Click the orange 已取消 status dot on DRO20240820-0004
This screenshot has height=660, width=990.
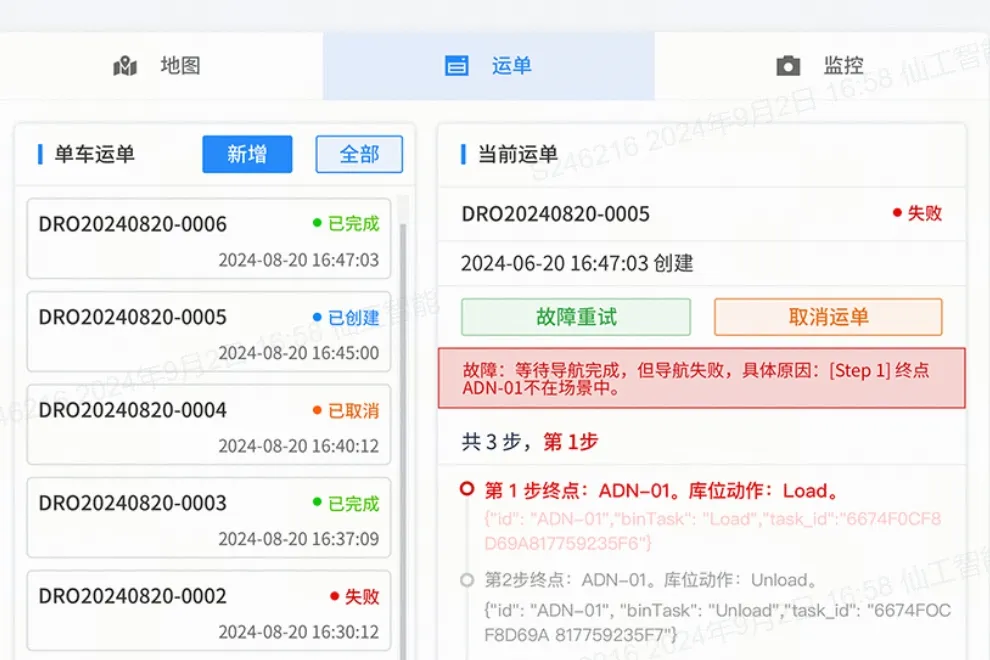click(x=318, y=410)
